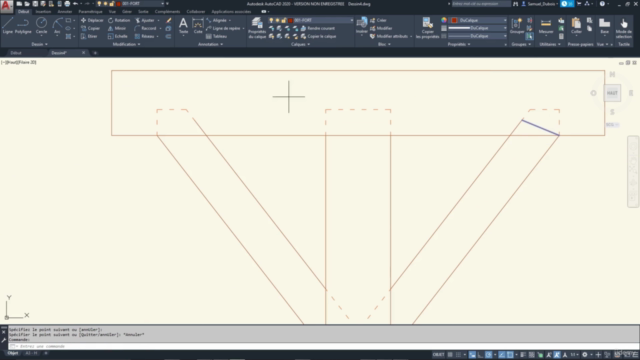The height and width of the screenshot is (360, 640).
Task: Click the Grouper tool
Action: click(517, 25)
